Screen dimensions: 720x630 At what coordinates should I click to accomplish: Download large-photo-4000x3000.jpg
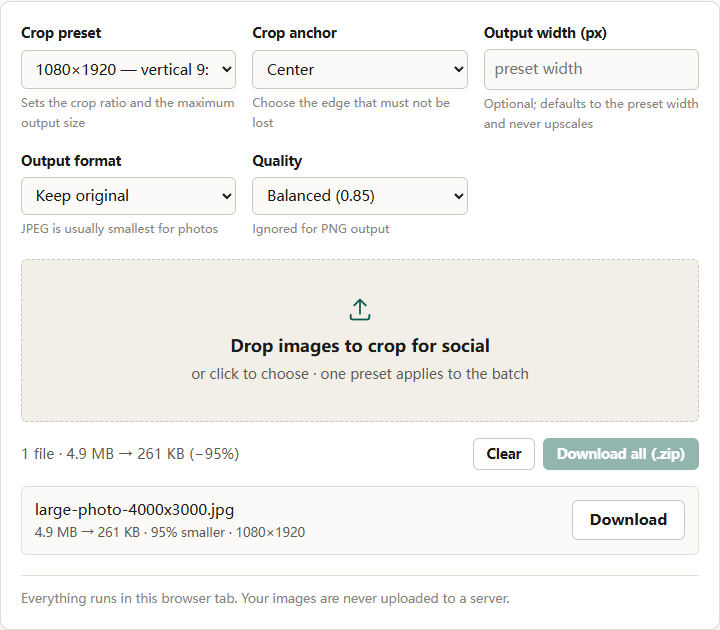[x=628, y=520]
